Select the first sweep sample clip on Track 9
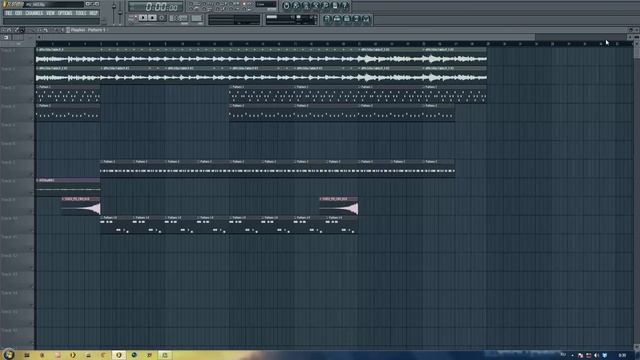 click(81, 206)
